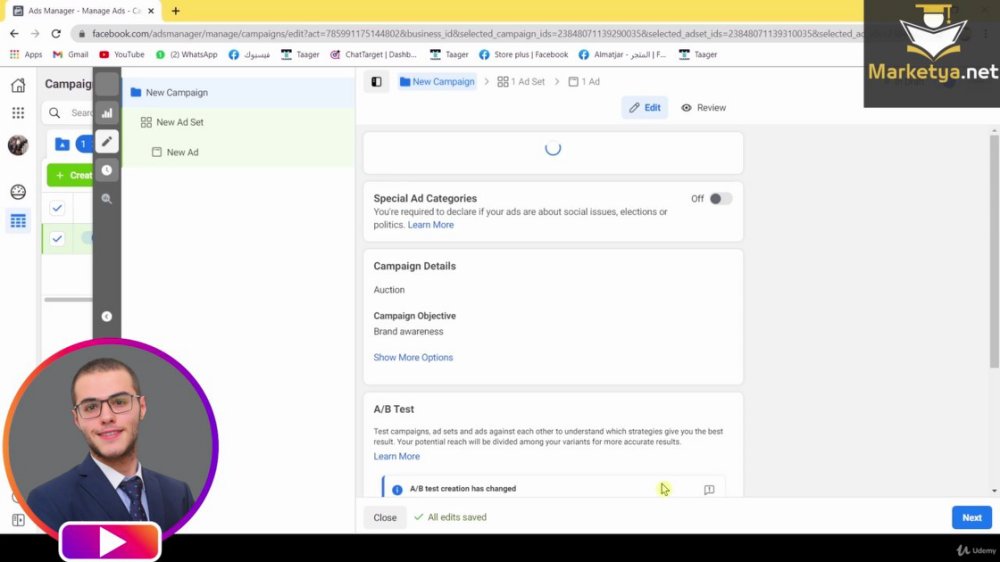This screenshot has height=562, width=1000.
Task: Select the Ads Manager browser tab
Action: click(85, 11)
